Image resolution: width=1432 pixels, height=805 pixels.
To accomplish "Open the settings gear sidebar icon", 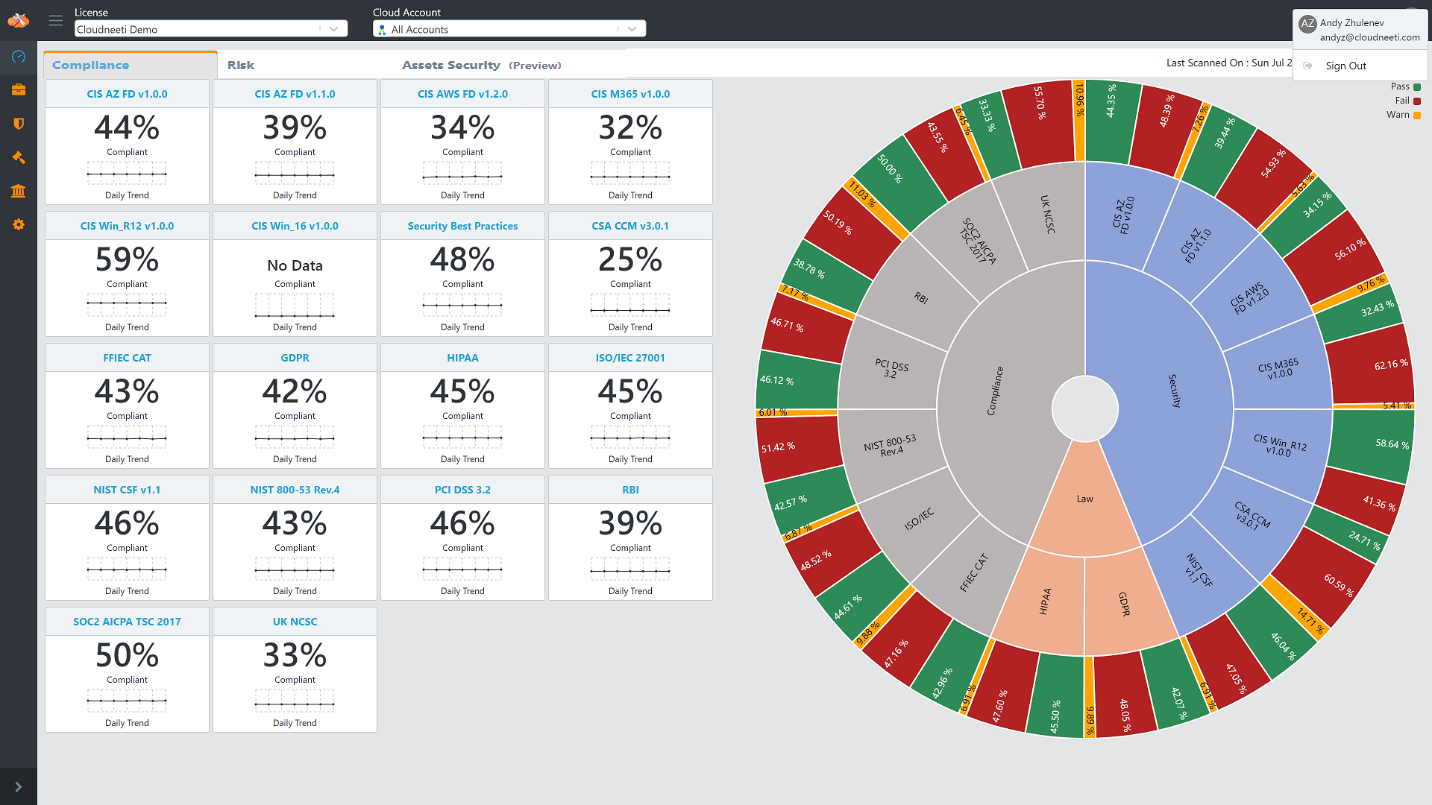I will click(x=18, y=225).
